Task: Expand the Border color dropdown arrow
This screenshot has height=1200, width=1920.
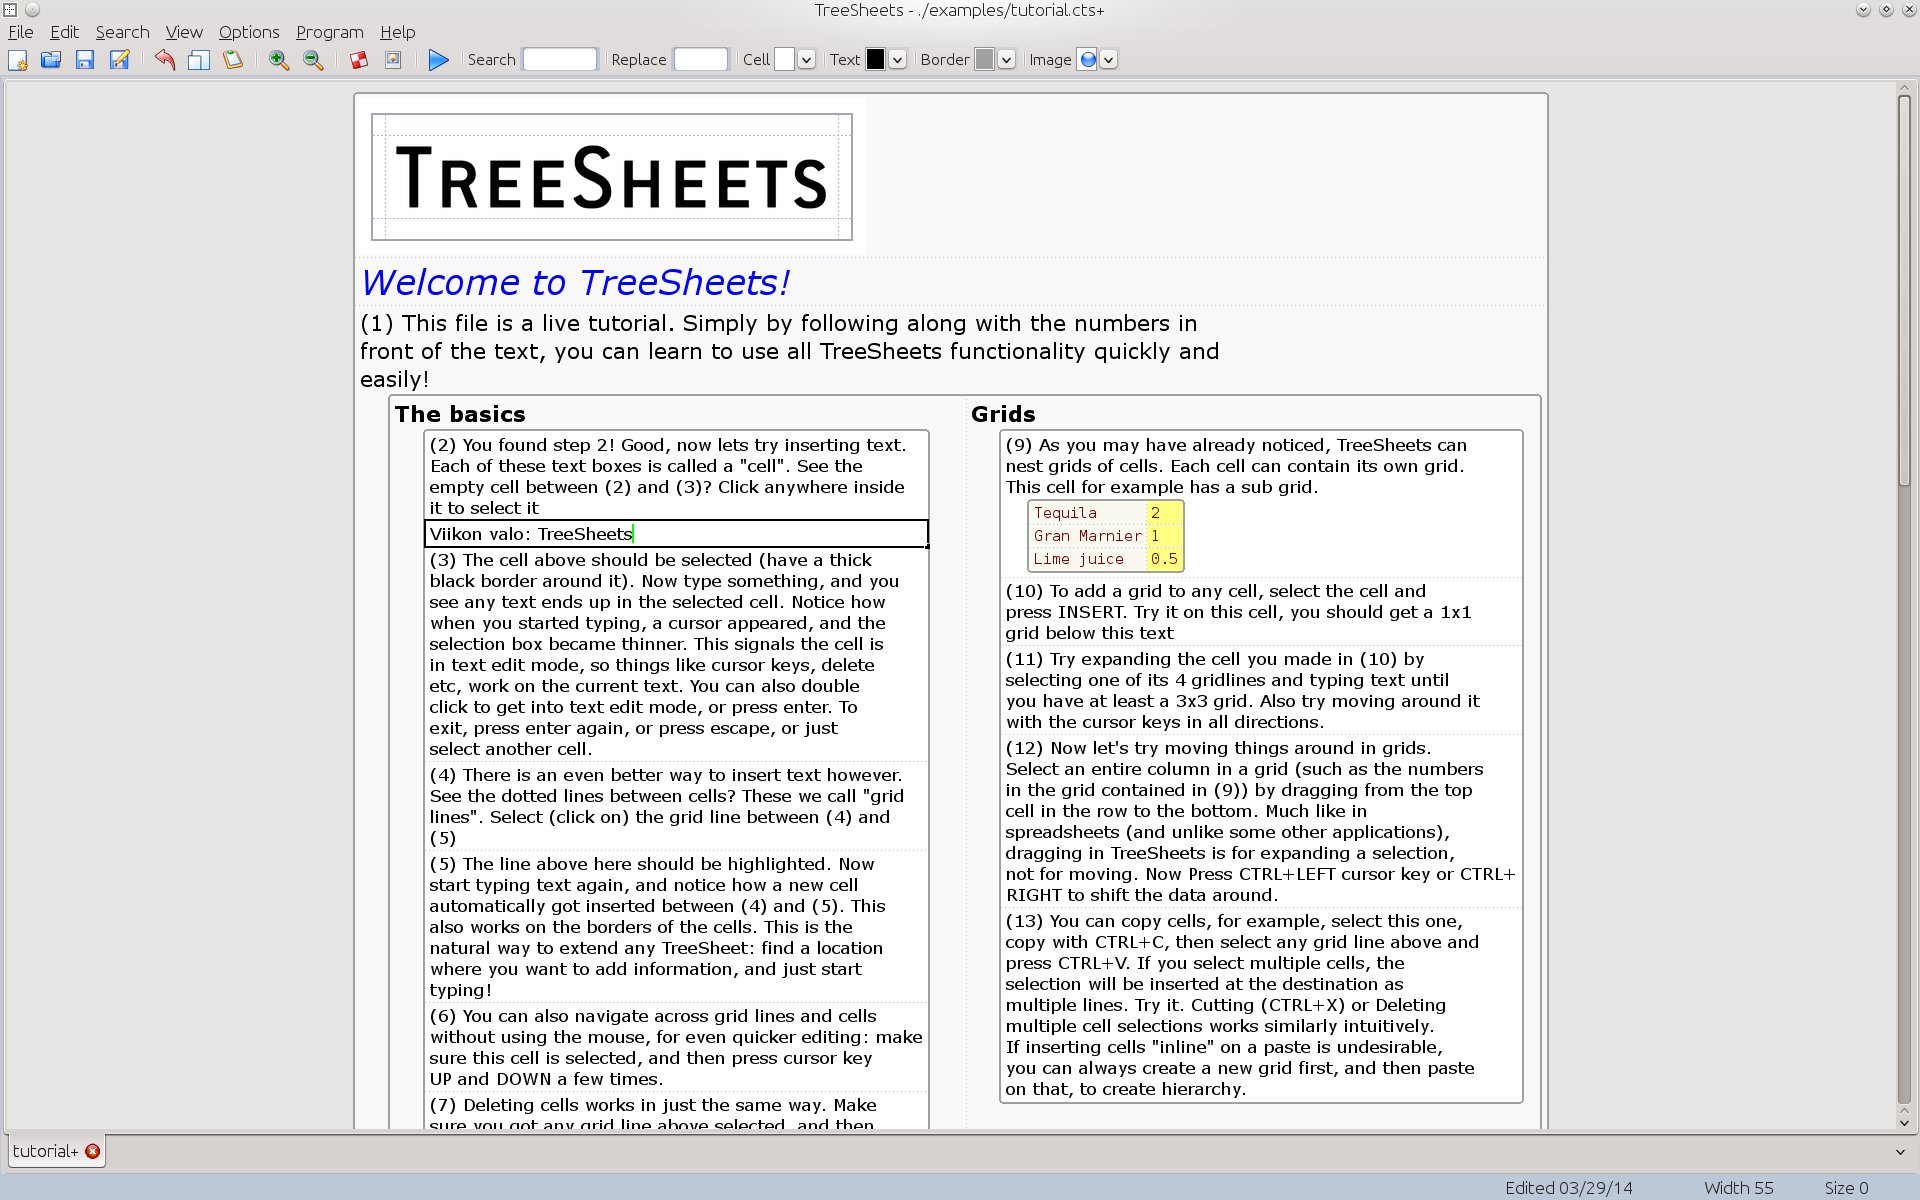Action: pyautogui.click(x=1006, y=60)
